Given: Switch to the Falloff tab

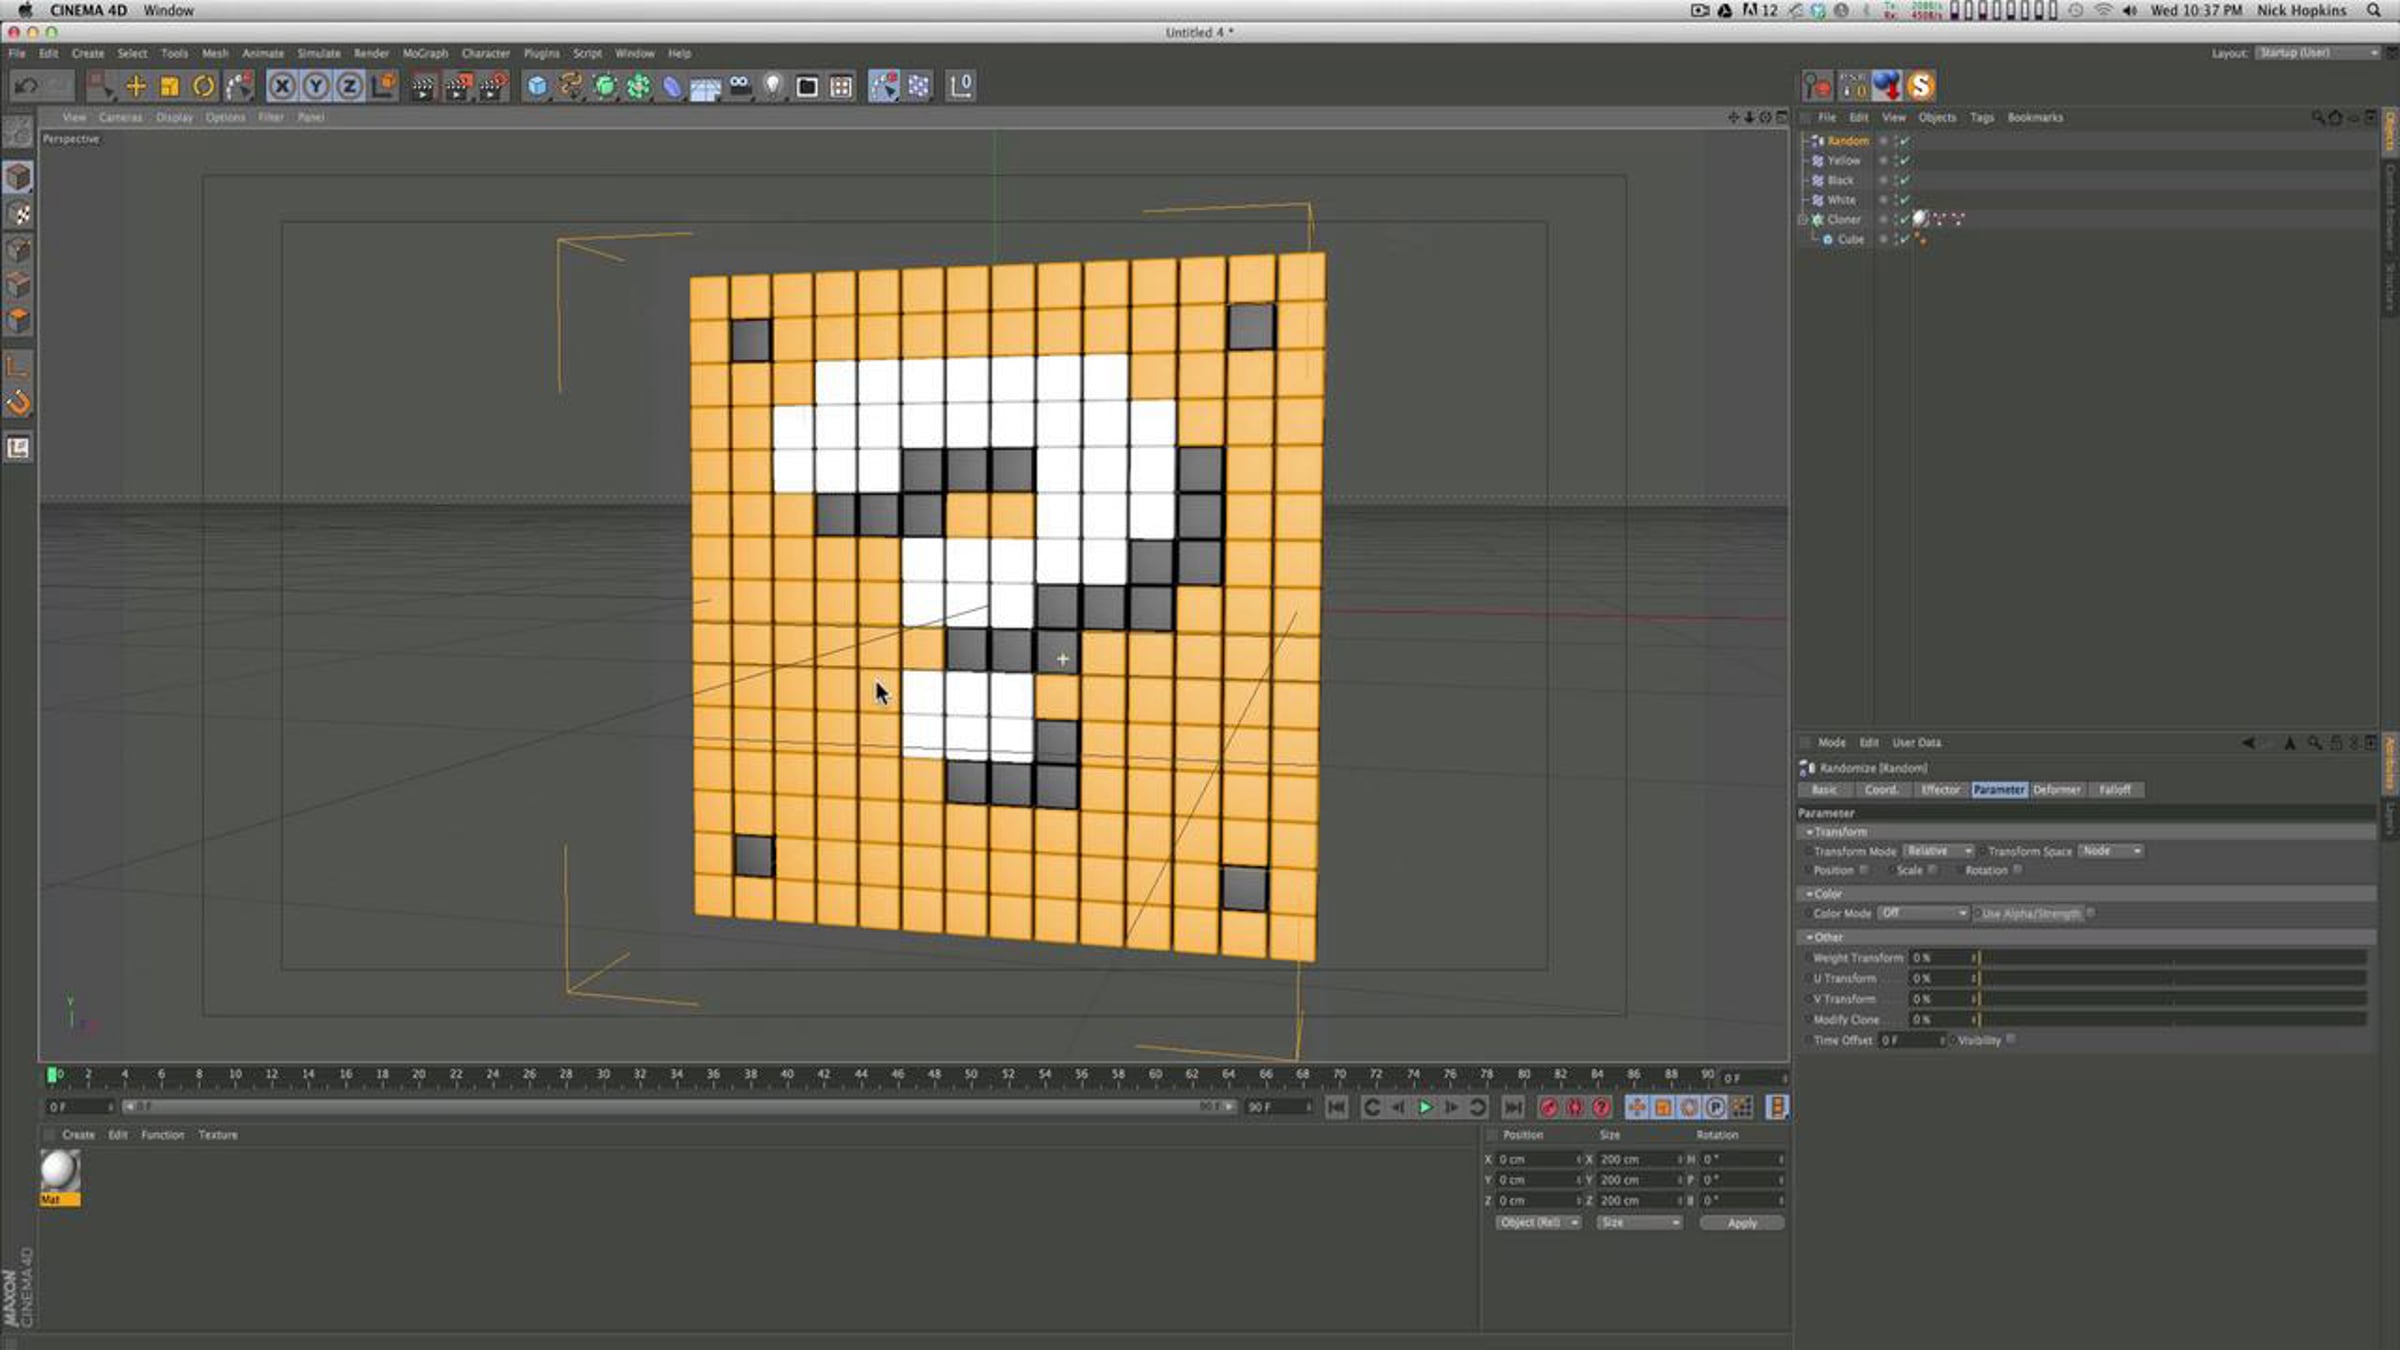Looking at the screenshot, I should click(2114, 790).
